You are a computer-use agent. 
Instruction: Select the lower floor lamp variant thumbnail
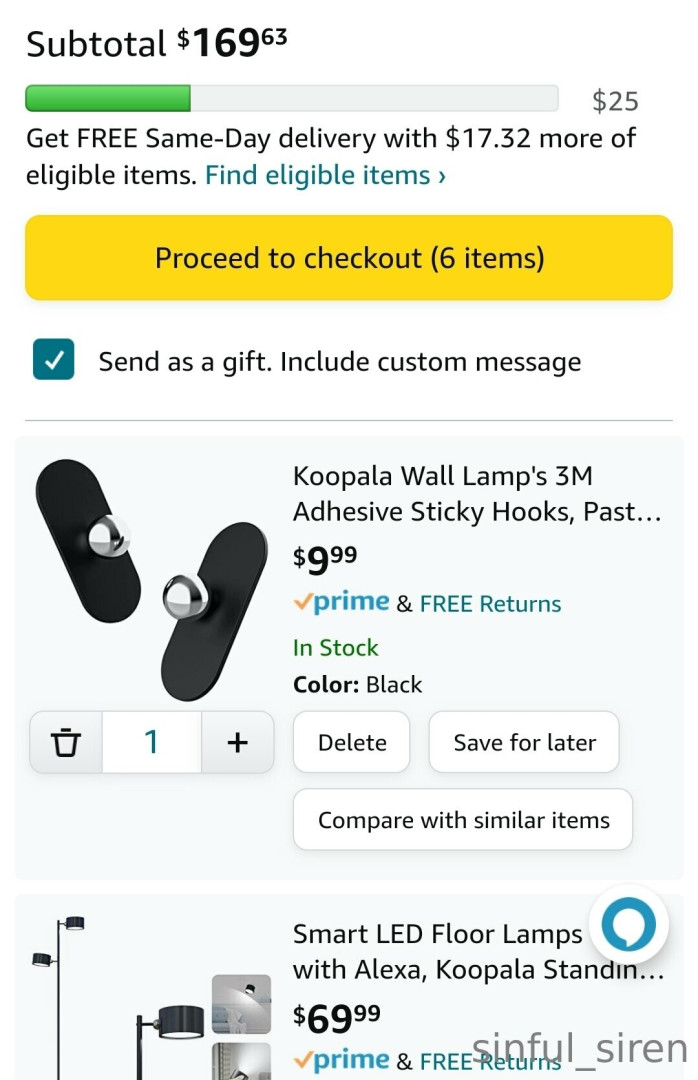pos(241,1062)
